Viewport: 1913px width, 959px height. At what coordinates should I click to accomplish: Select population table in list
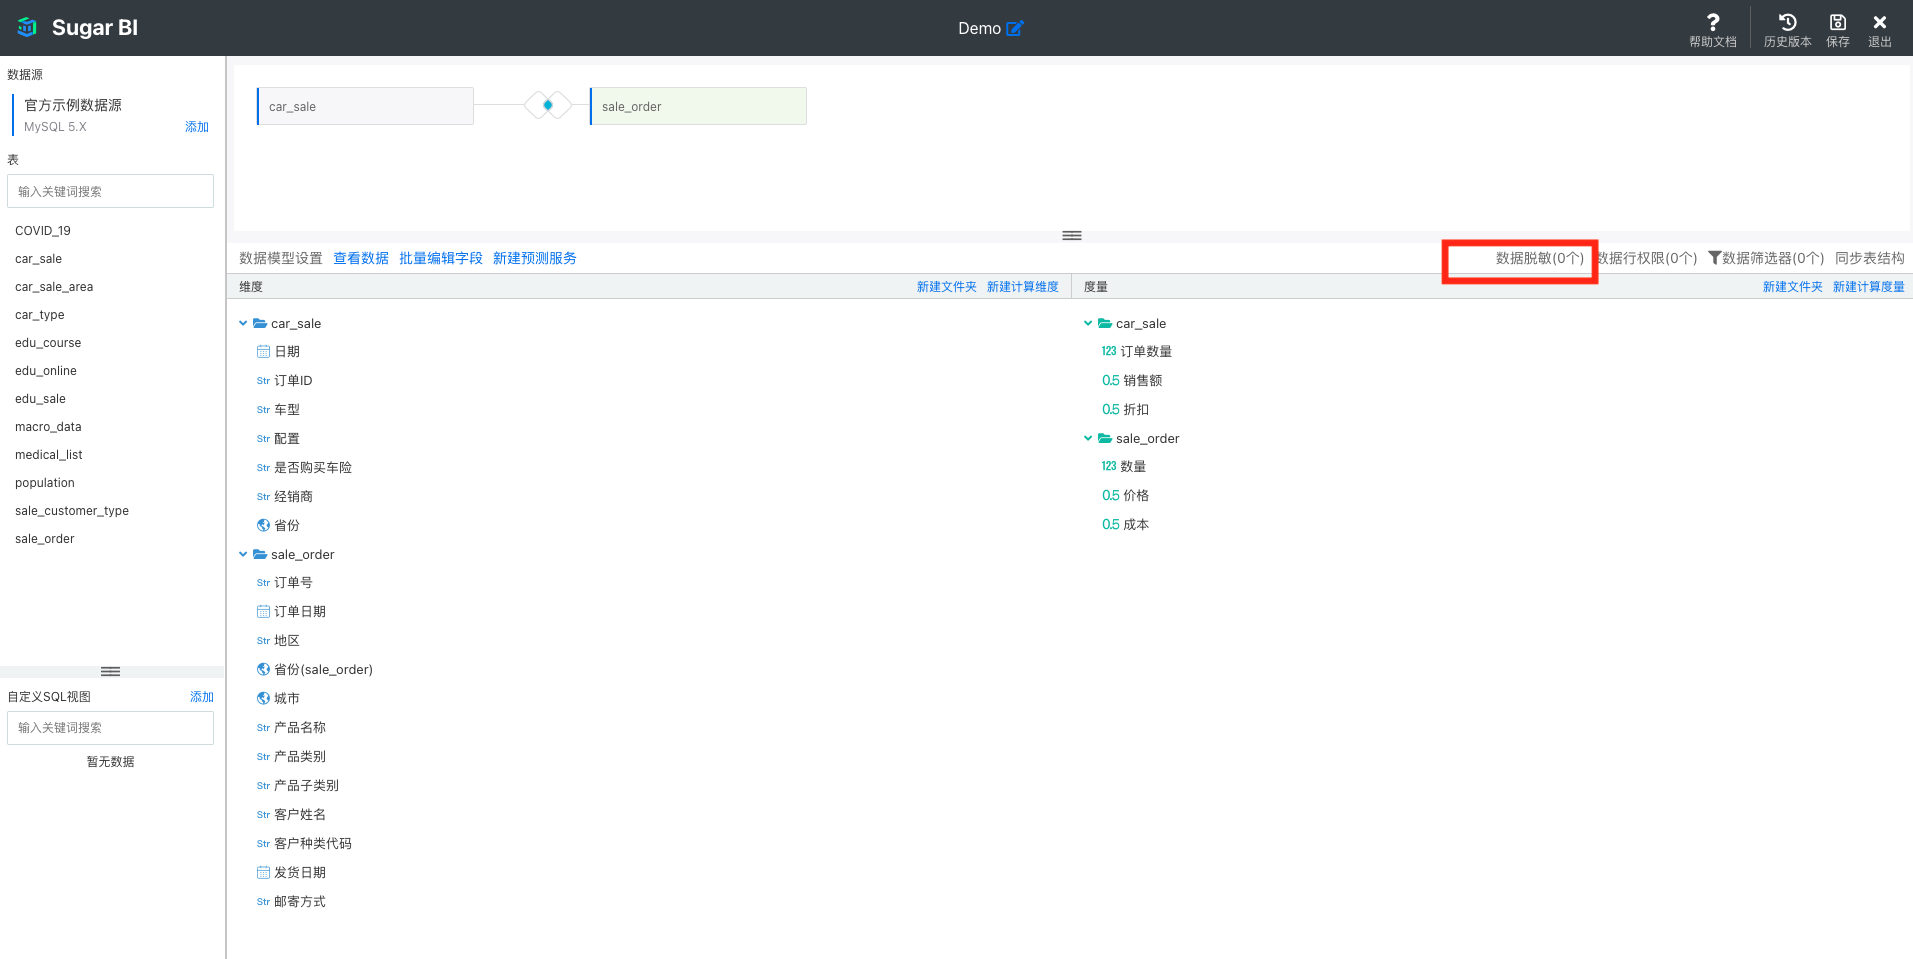coord(45,483)
